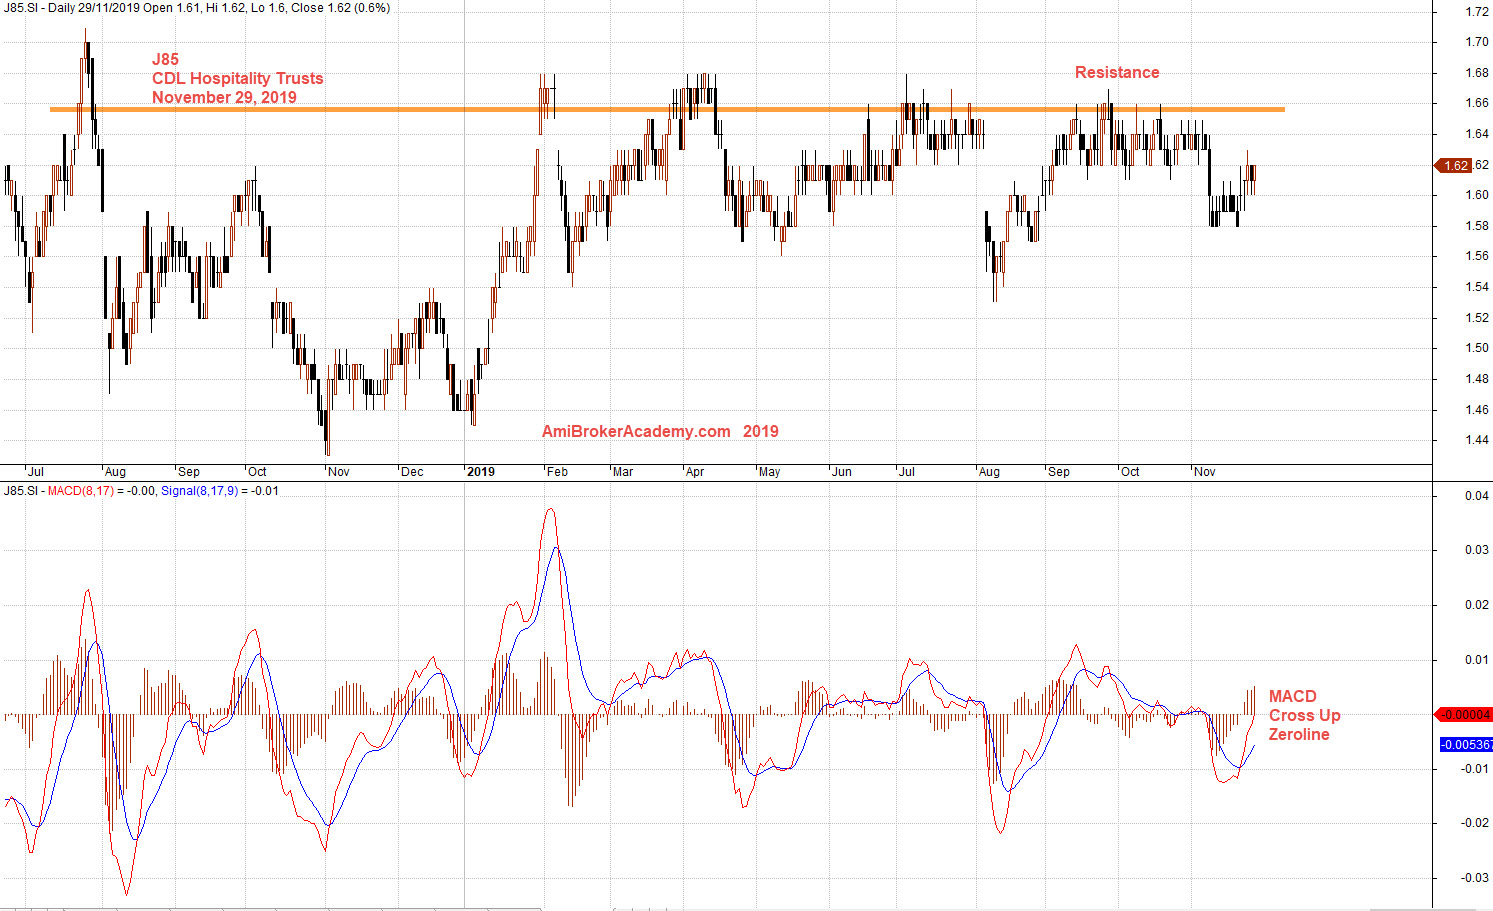Click the J85.SI Daily chart title text
This screenshot has height=911, width=1493.
(197, 8)
